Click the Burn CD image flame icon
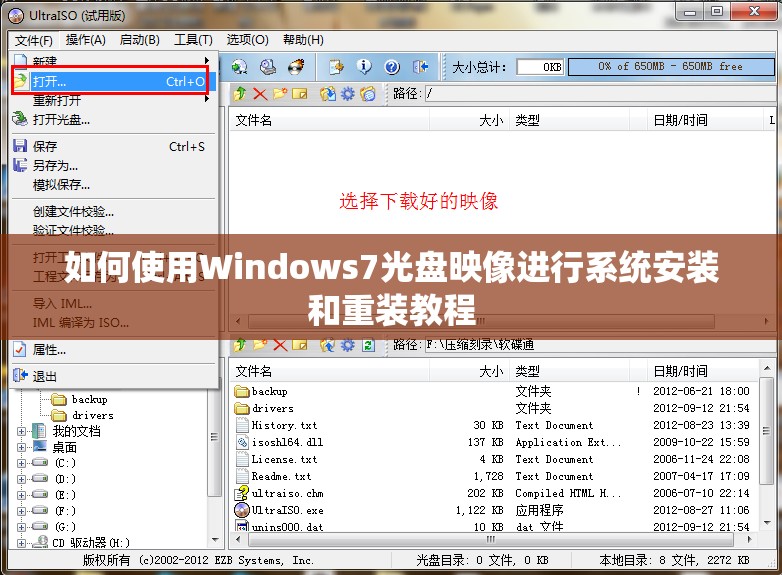782x575 pixels. [296, 66]
